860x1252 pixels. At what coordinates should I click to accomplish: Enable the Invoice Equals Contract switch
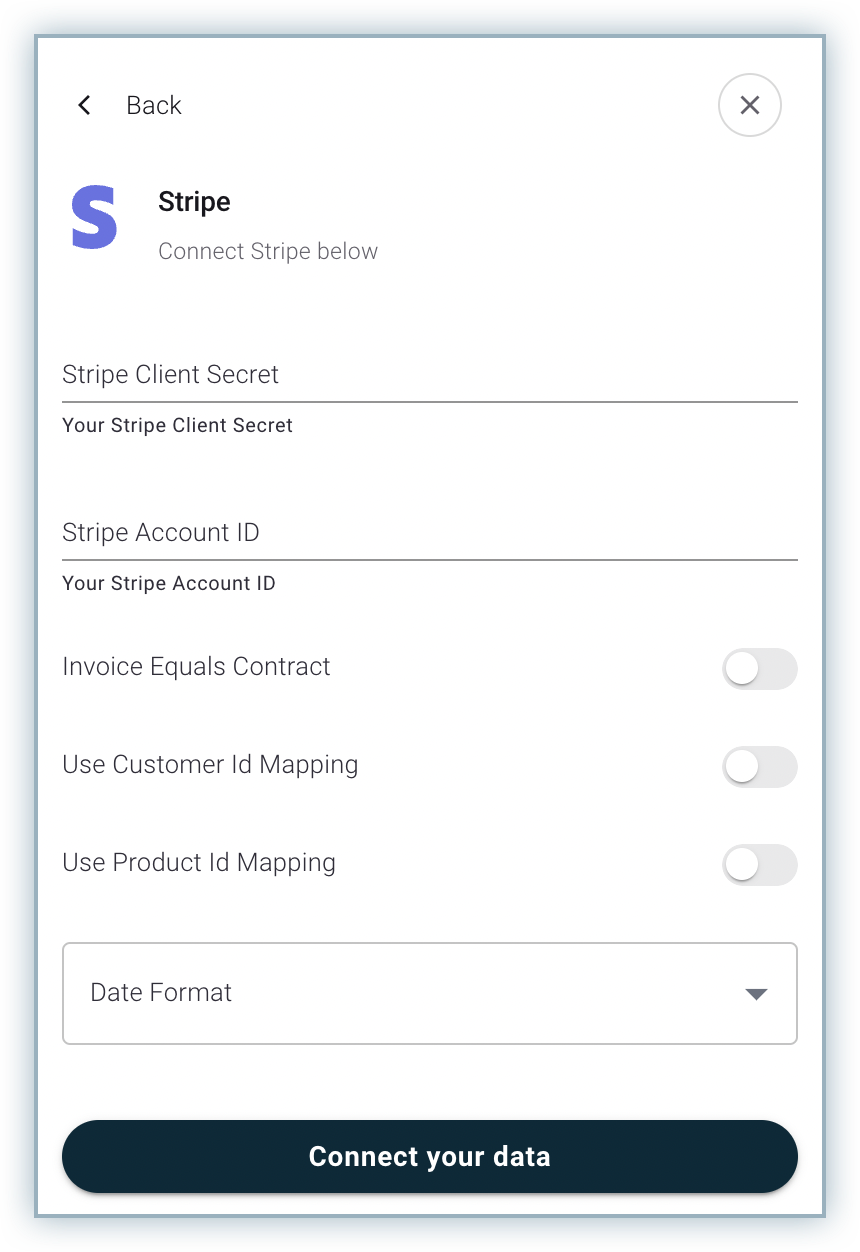tap(759, 669)
